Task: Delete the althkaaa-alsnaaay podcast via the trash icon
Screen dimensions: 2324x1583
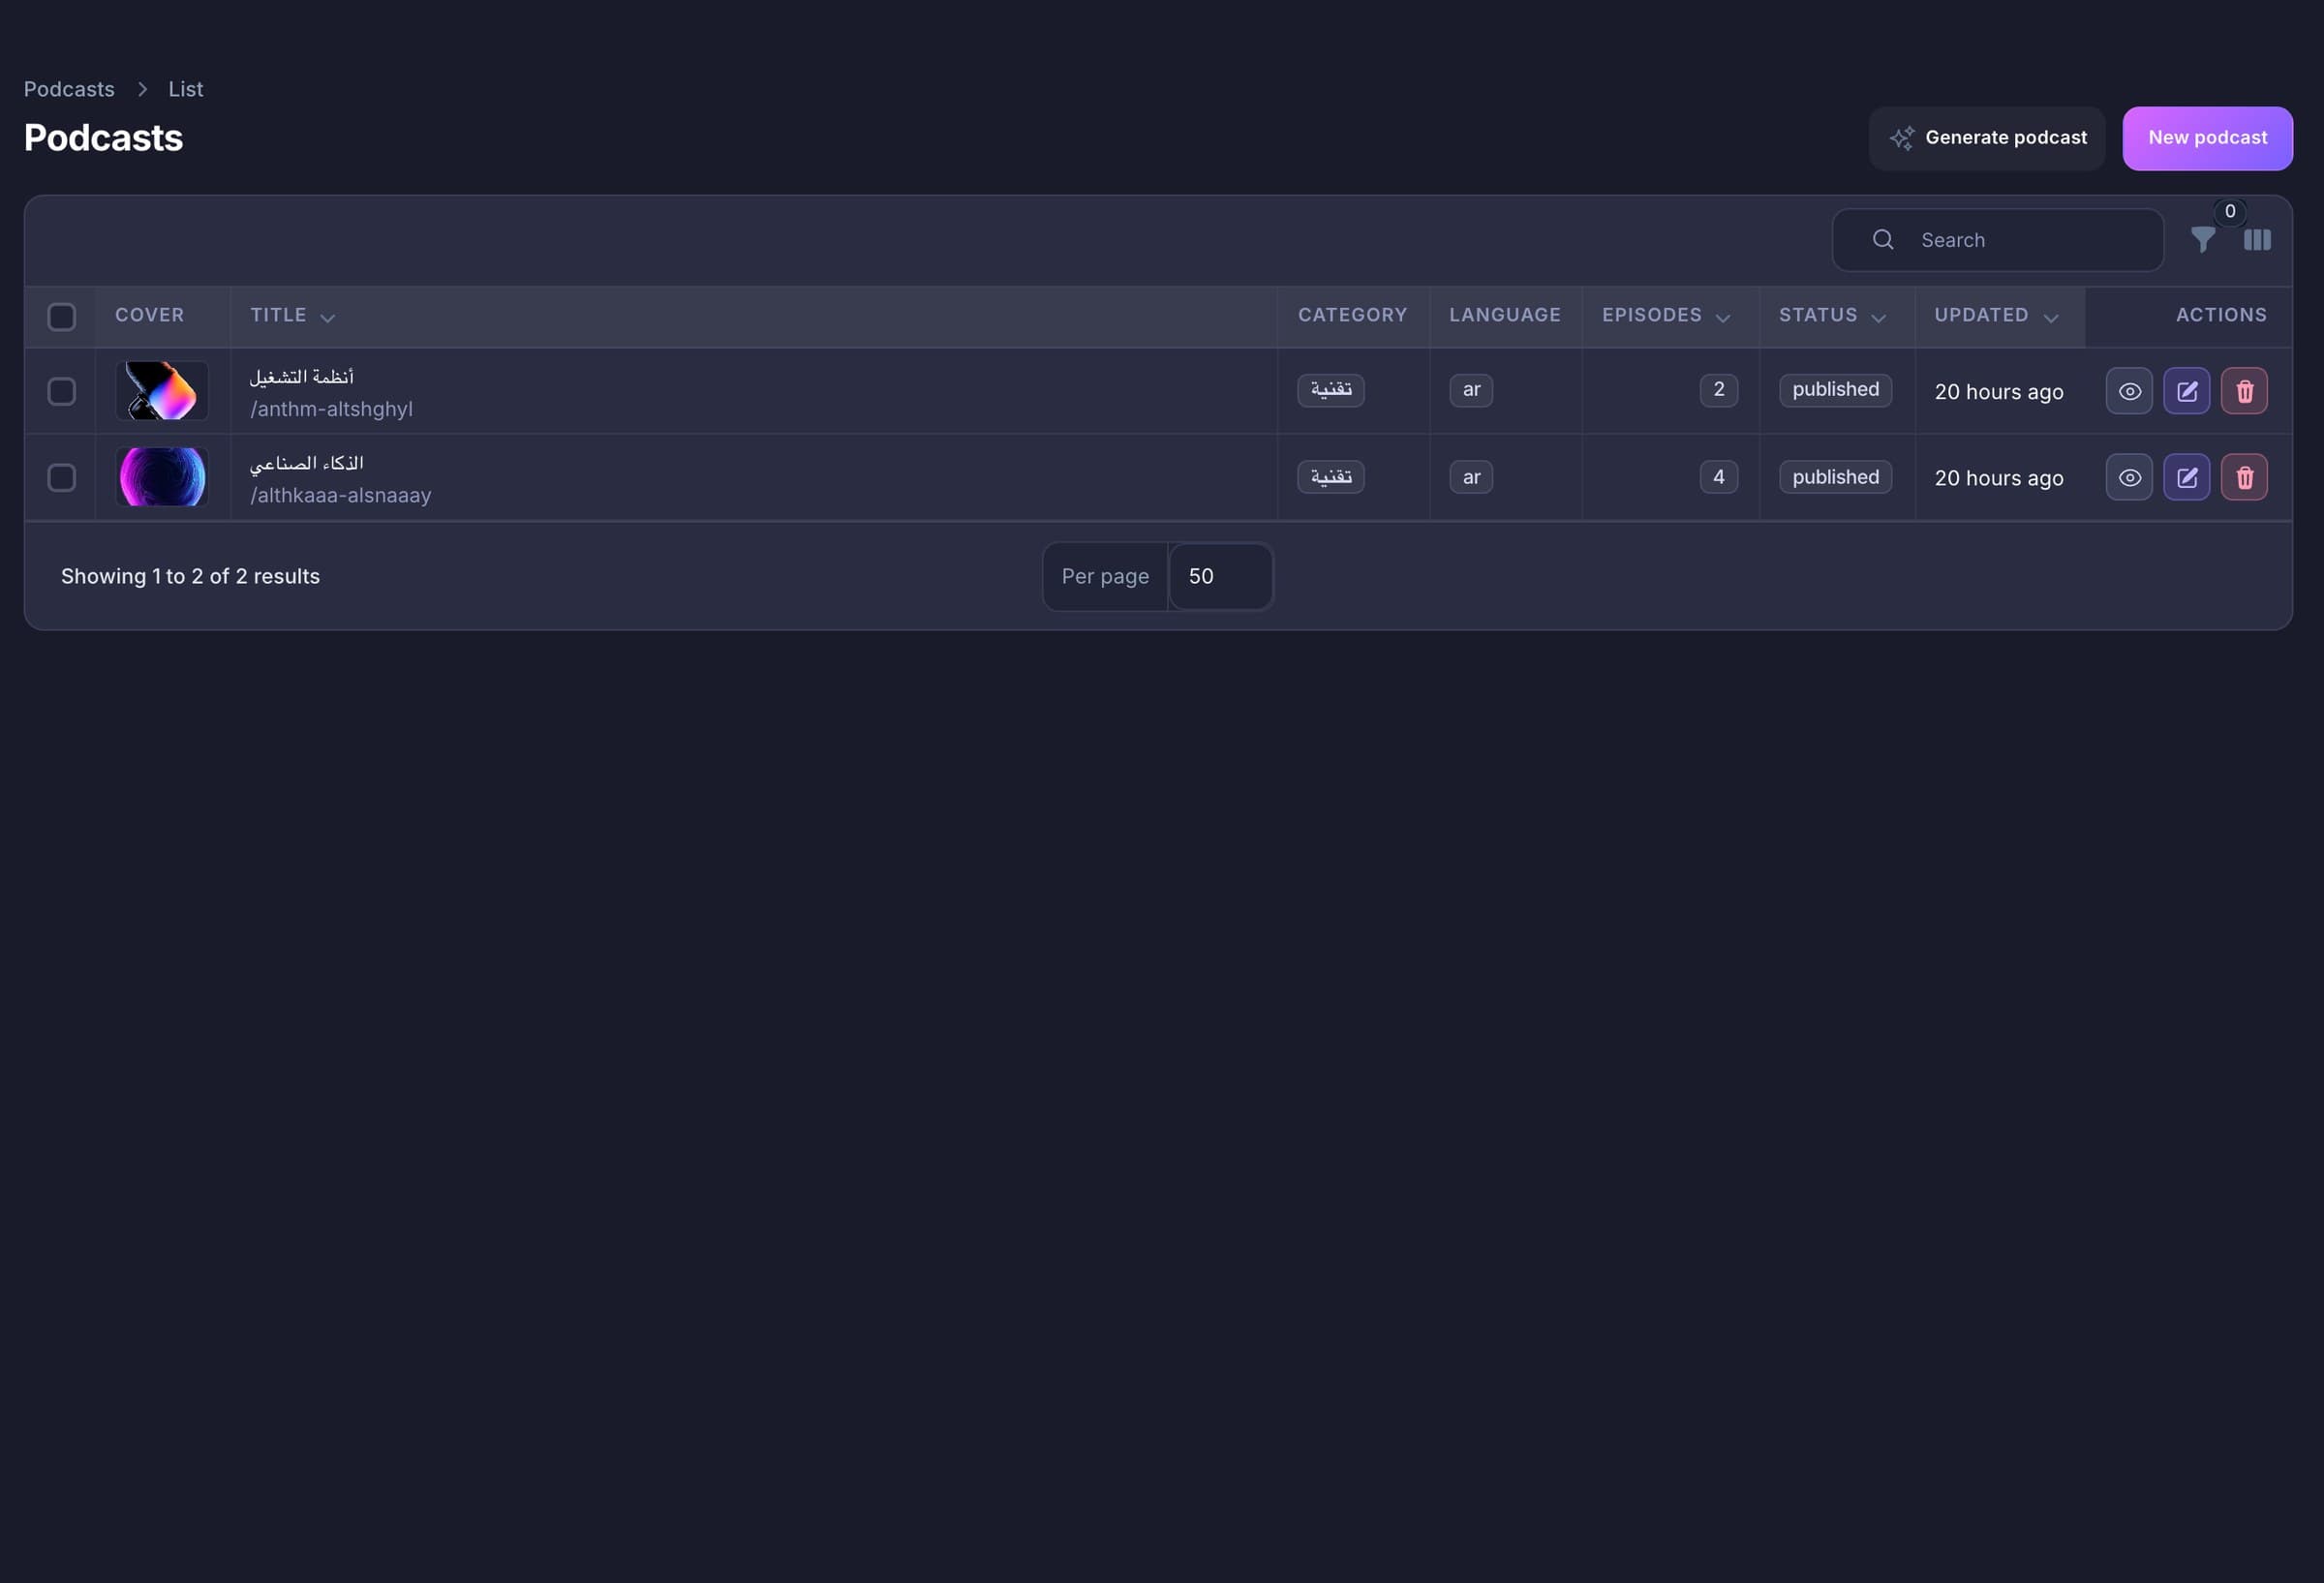Action: tap(2244, 477)
